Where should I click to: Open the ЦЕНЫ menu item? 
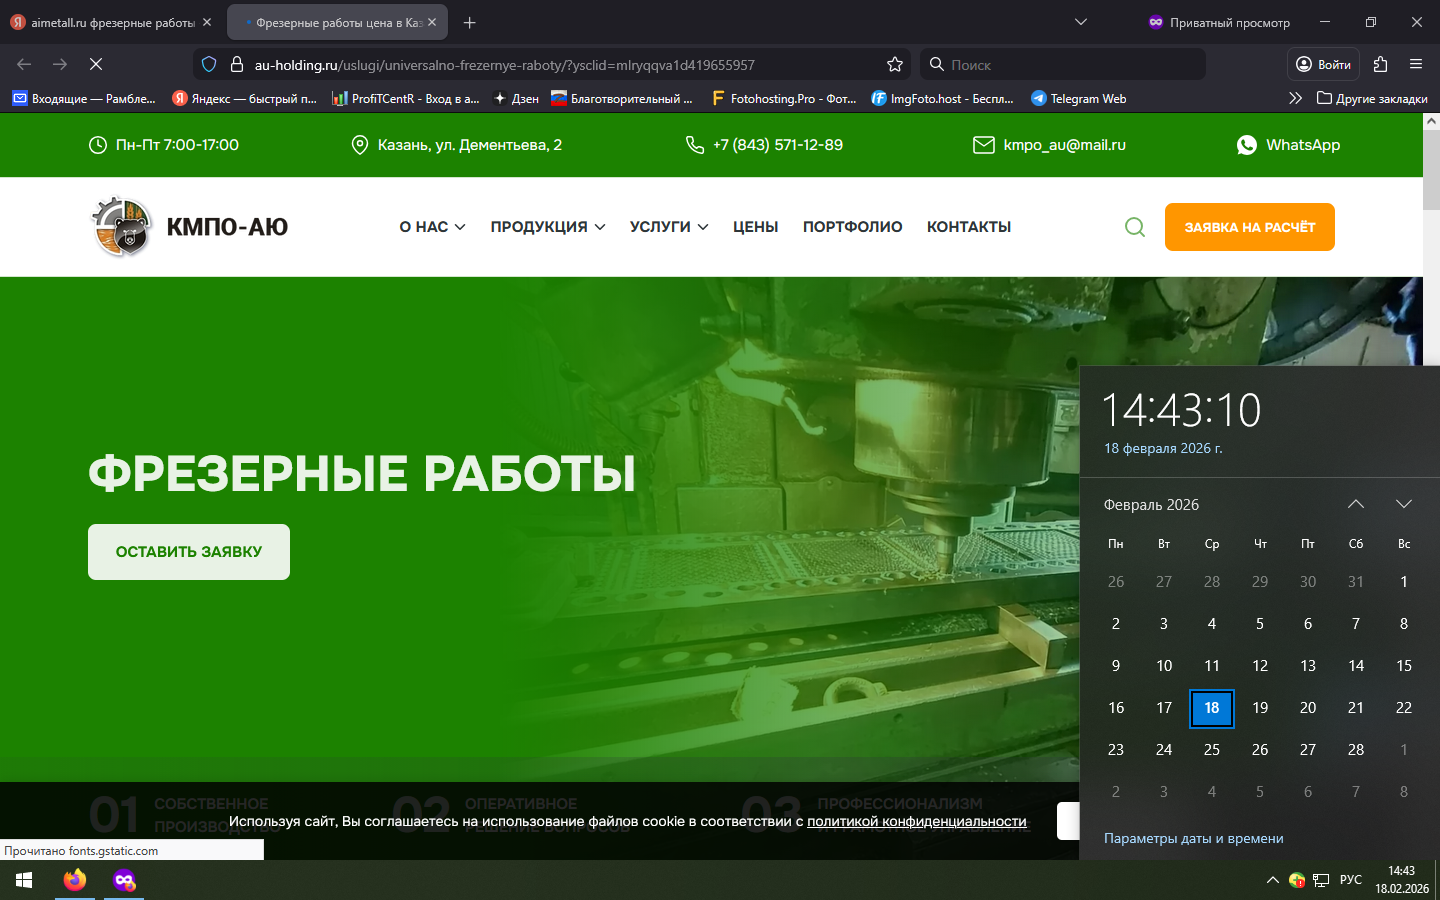(x=755, y=227)
